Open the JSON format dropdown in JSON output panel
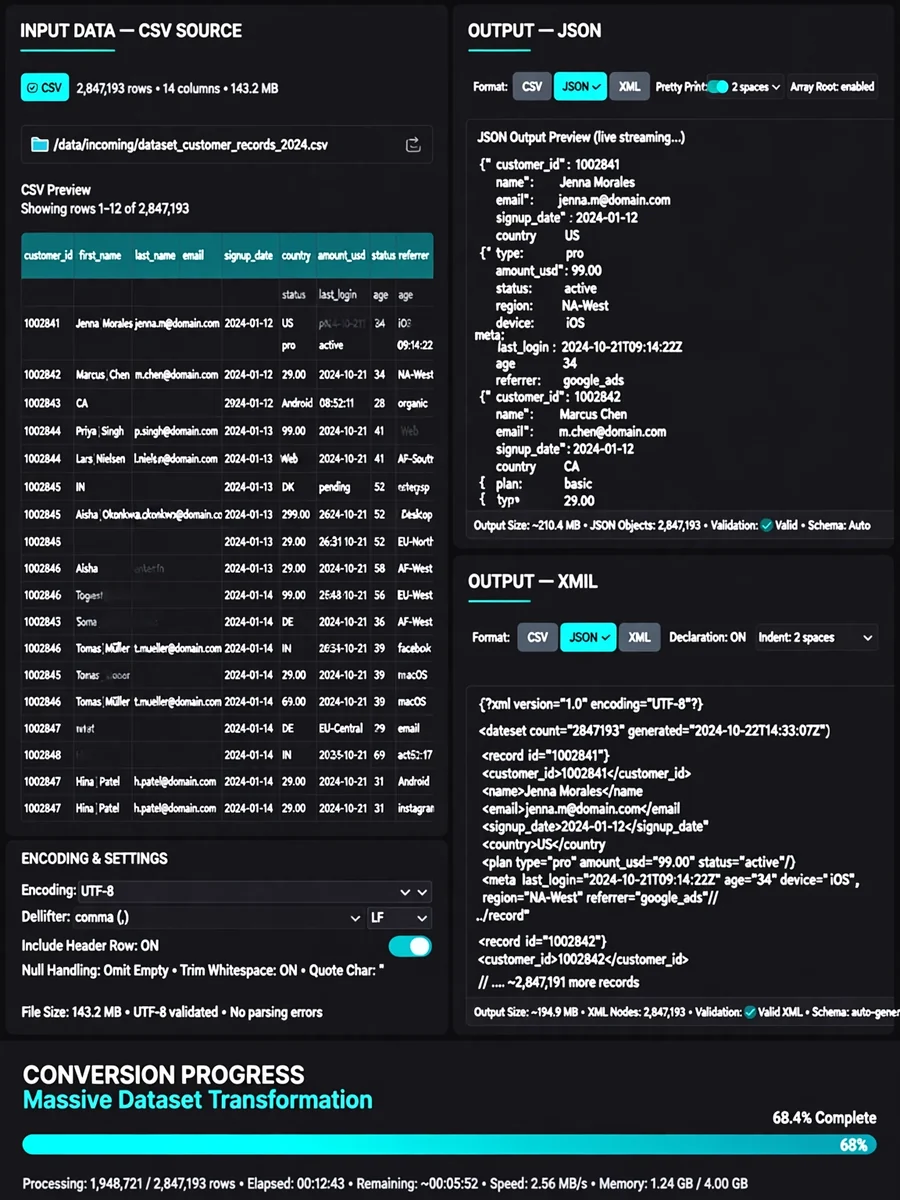Screen dimensions: 900x1200 (x=581, y=87)
